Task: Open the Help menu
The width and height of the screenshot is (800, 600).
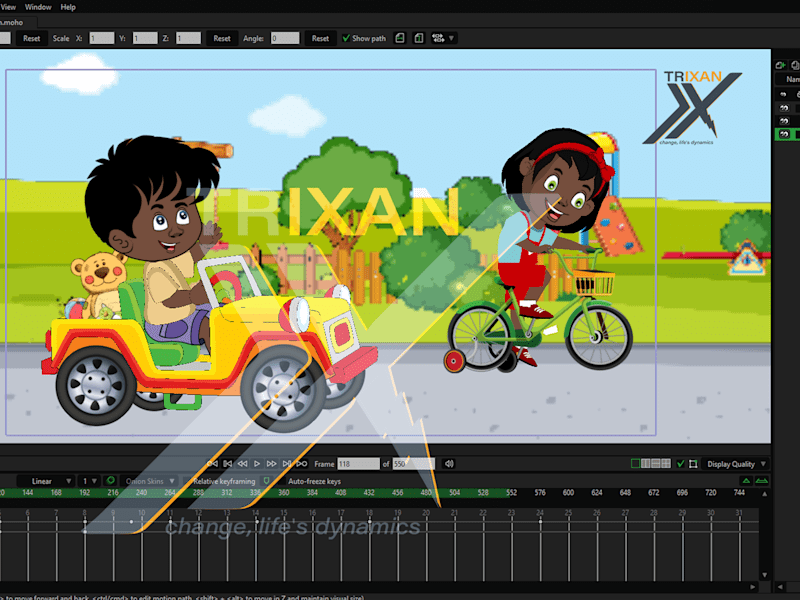Action: coord(68,7)
